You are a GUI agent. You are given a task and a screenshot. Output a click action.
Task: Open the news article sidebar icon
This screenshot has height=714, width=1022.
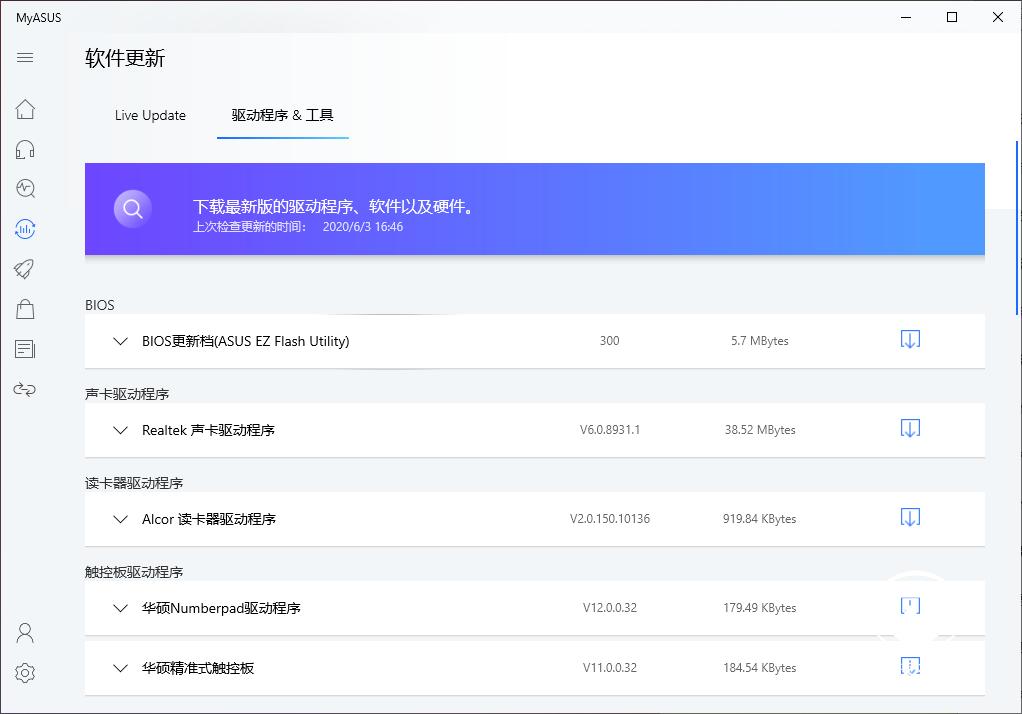24,348
